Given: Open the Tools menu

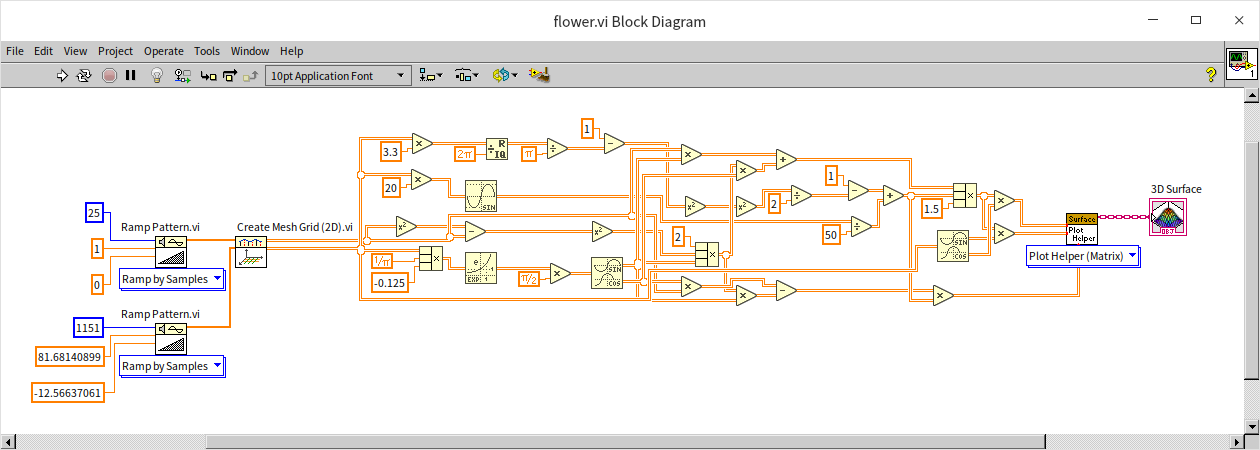Looking at the screenshot, I should click(207, 51).
